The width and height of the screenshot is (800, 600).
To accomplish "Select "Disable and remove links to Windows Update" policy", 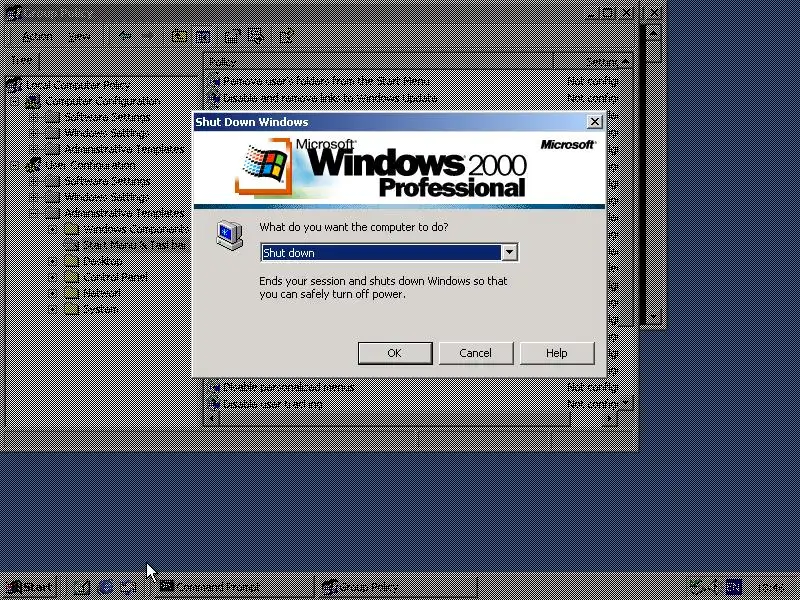I will point(330,98).
